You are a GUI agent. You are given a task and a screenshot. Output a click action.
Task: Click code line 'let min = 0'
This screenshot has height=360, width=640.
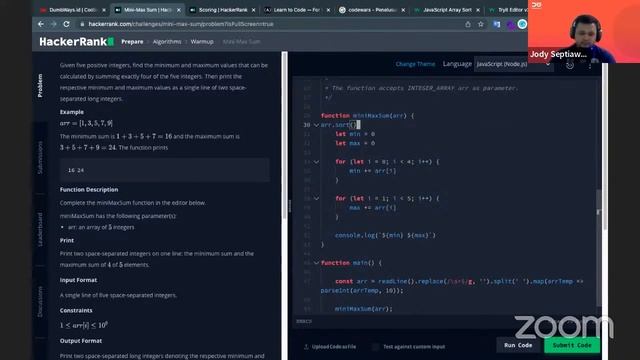355,134
